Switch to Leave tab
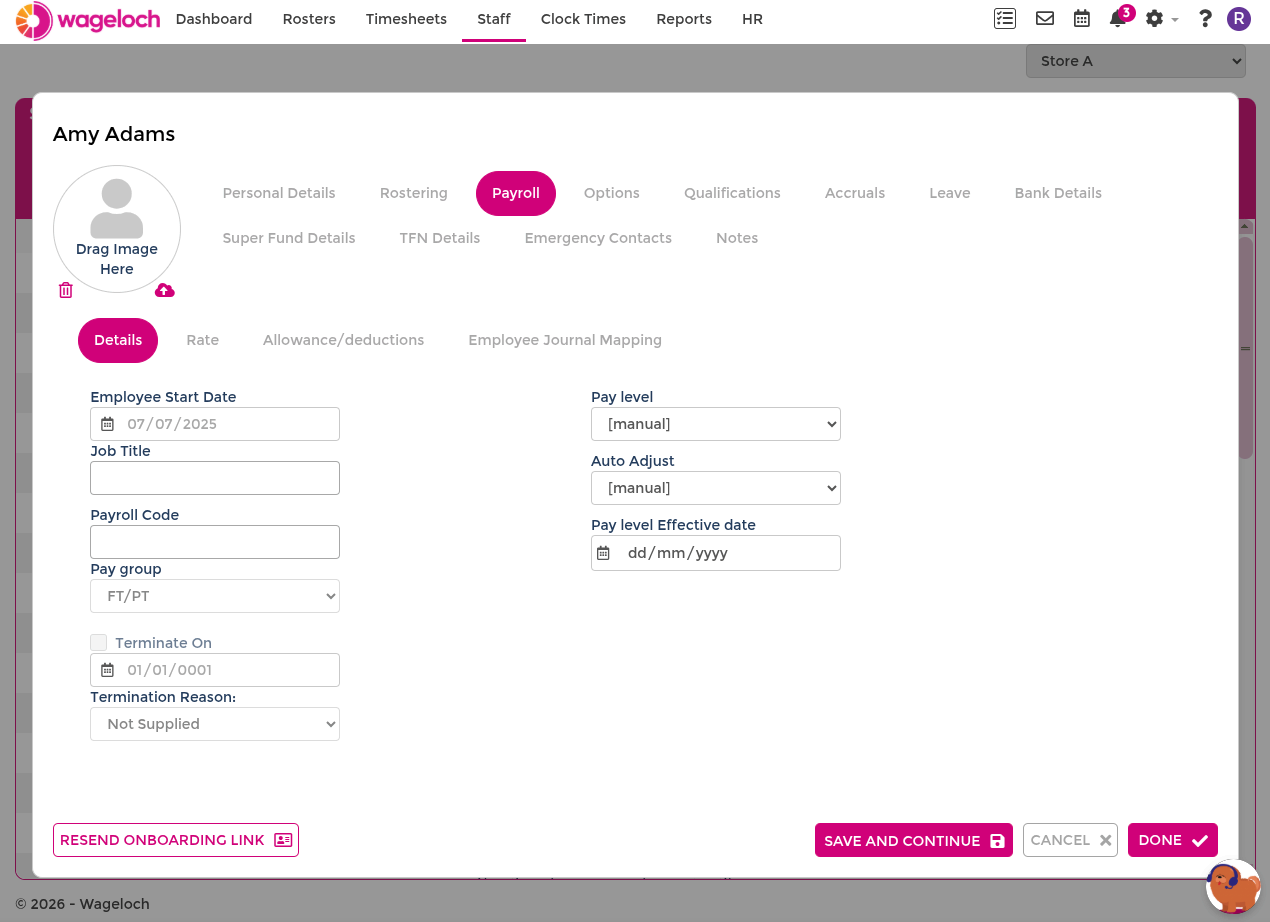The height and width of the screenshot is (922, 1270). tap(950, 193)
